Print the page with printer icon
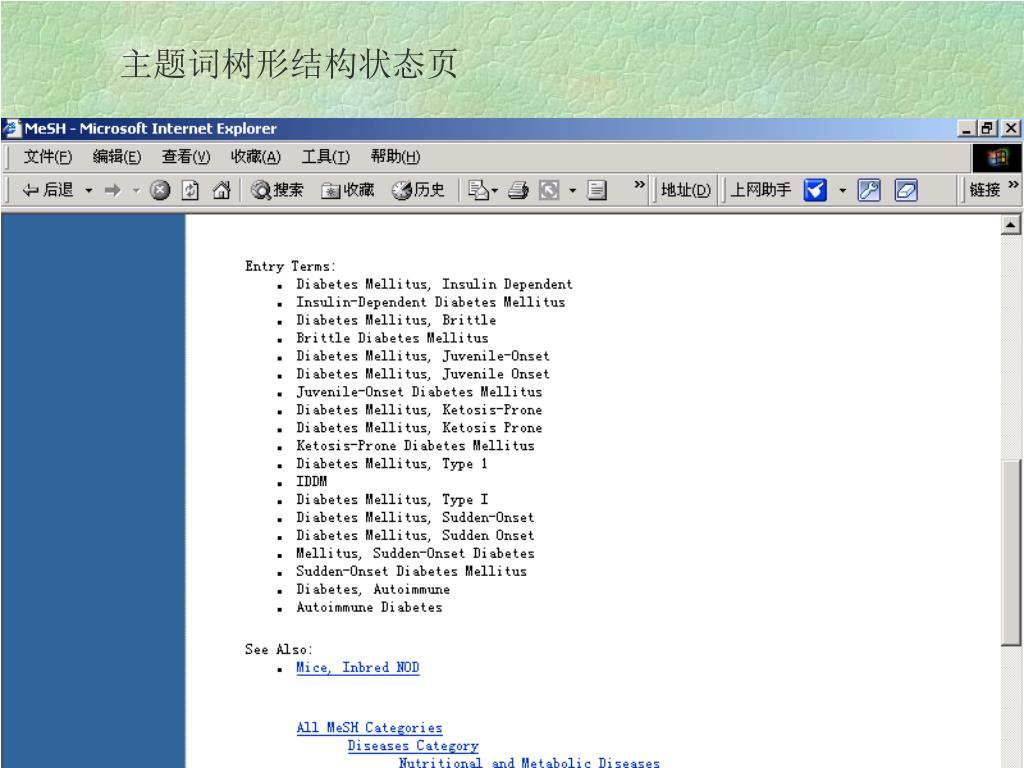 [x=519, y=190]
